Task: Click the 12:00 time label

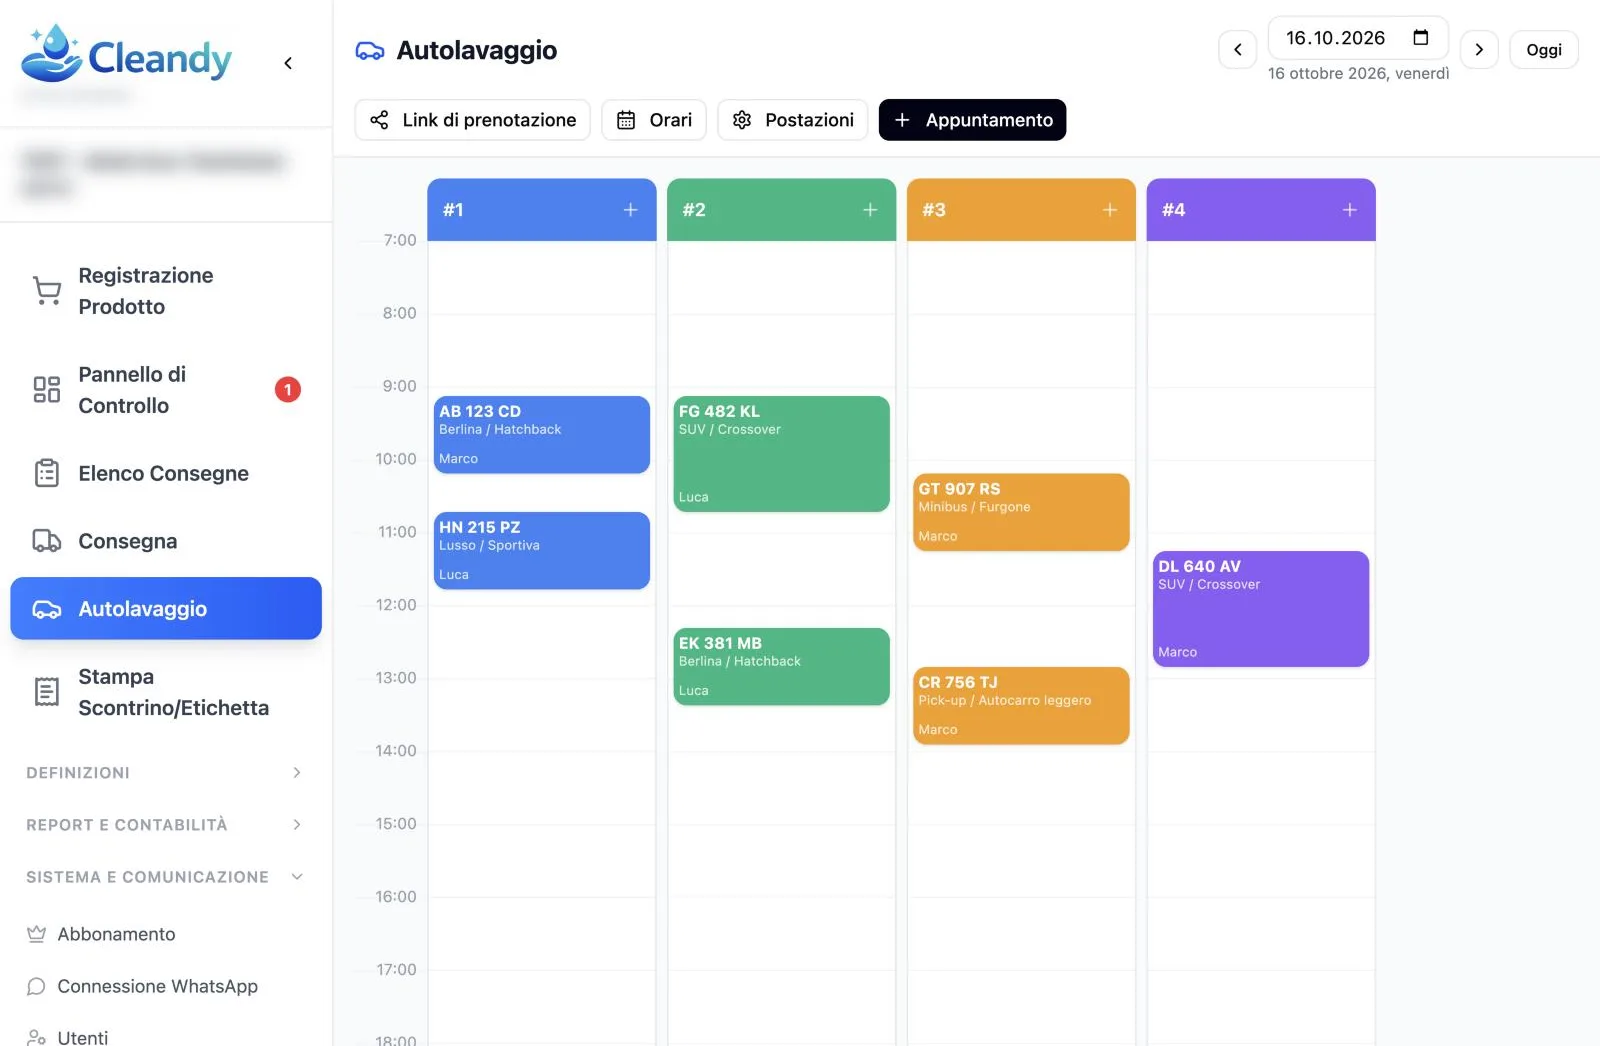Action: [x=396, y=605]
